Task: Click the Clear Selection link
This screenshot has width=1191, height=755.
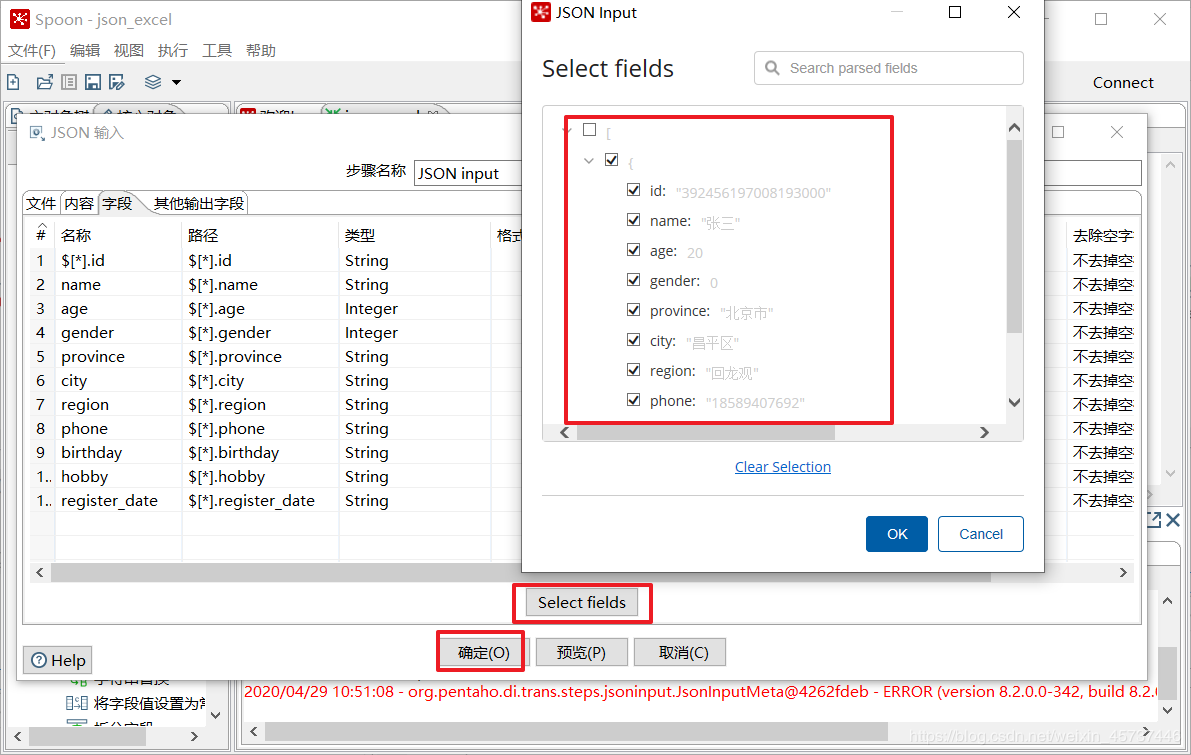Action: coord(782,467)
